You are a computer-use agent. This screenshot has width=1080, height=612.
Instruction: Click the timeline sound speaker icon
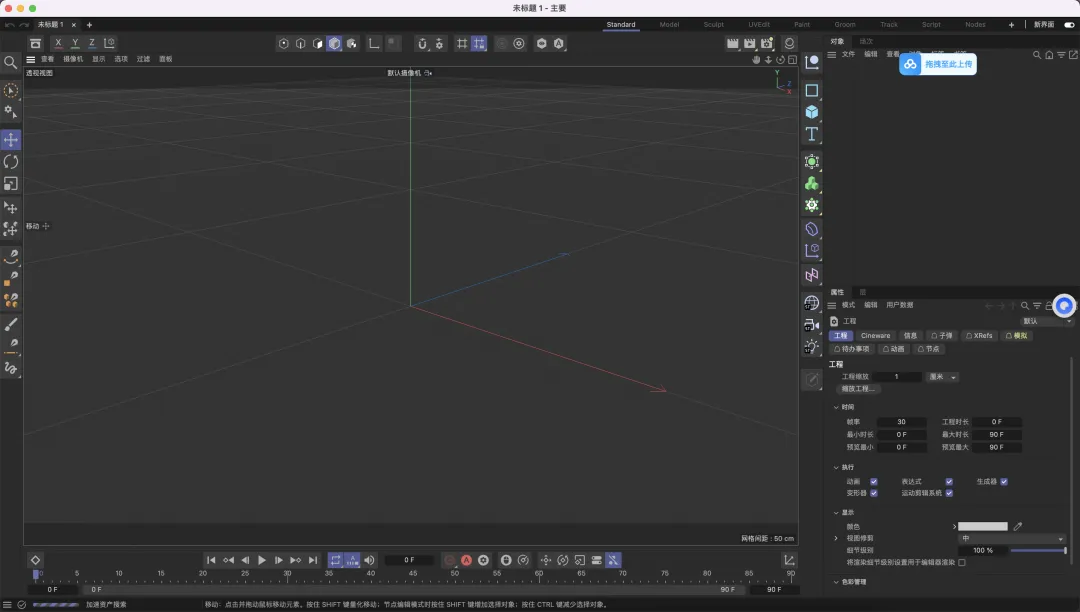pos(369,560)
